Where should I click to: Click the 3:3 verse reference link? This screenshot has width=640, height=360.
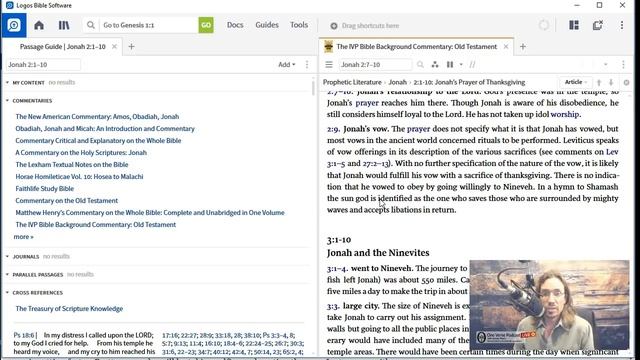coord(333,306)
